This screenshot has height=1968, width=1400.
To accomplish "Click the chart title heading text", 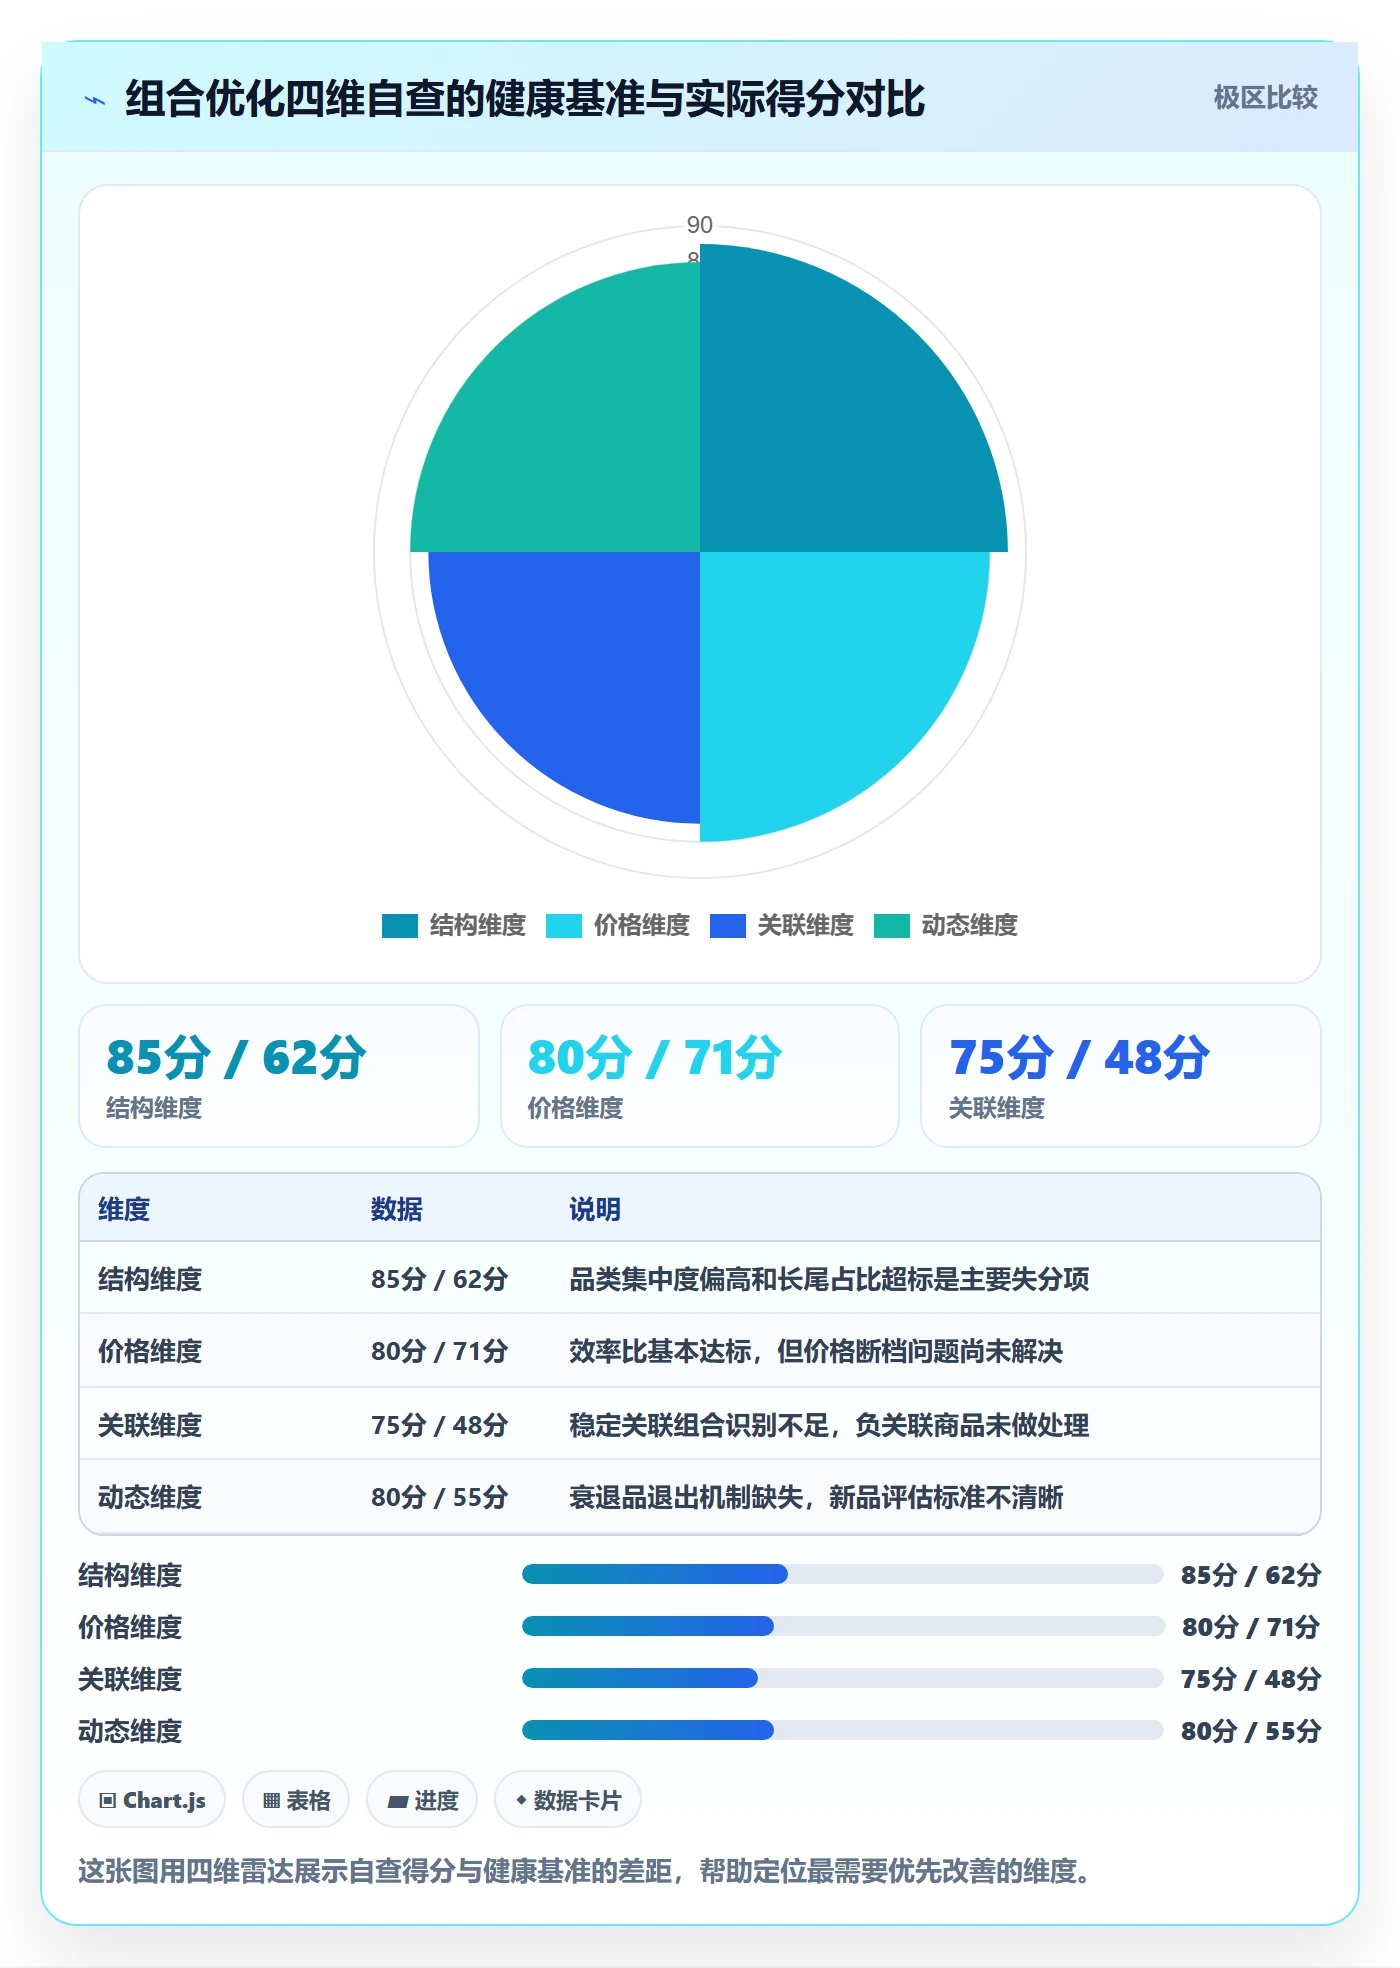I will (525, 99).
